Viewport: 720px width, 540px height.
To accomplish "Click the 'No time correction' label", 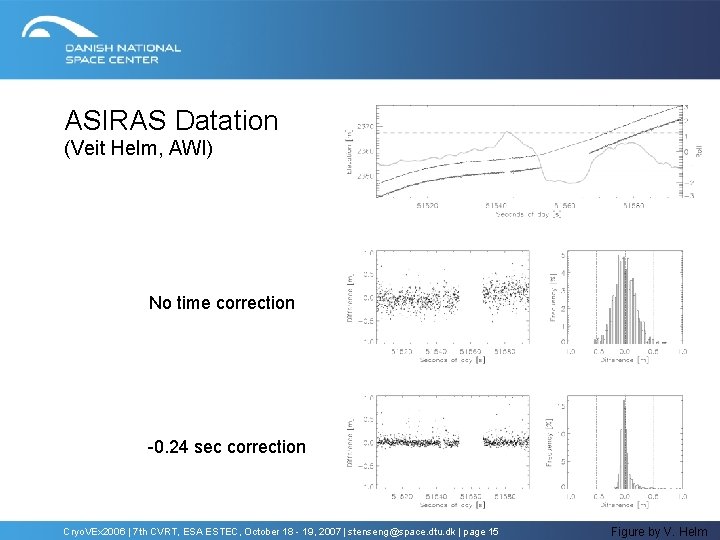I will tap(222, 303).
